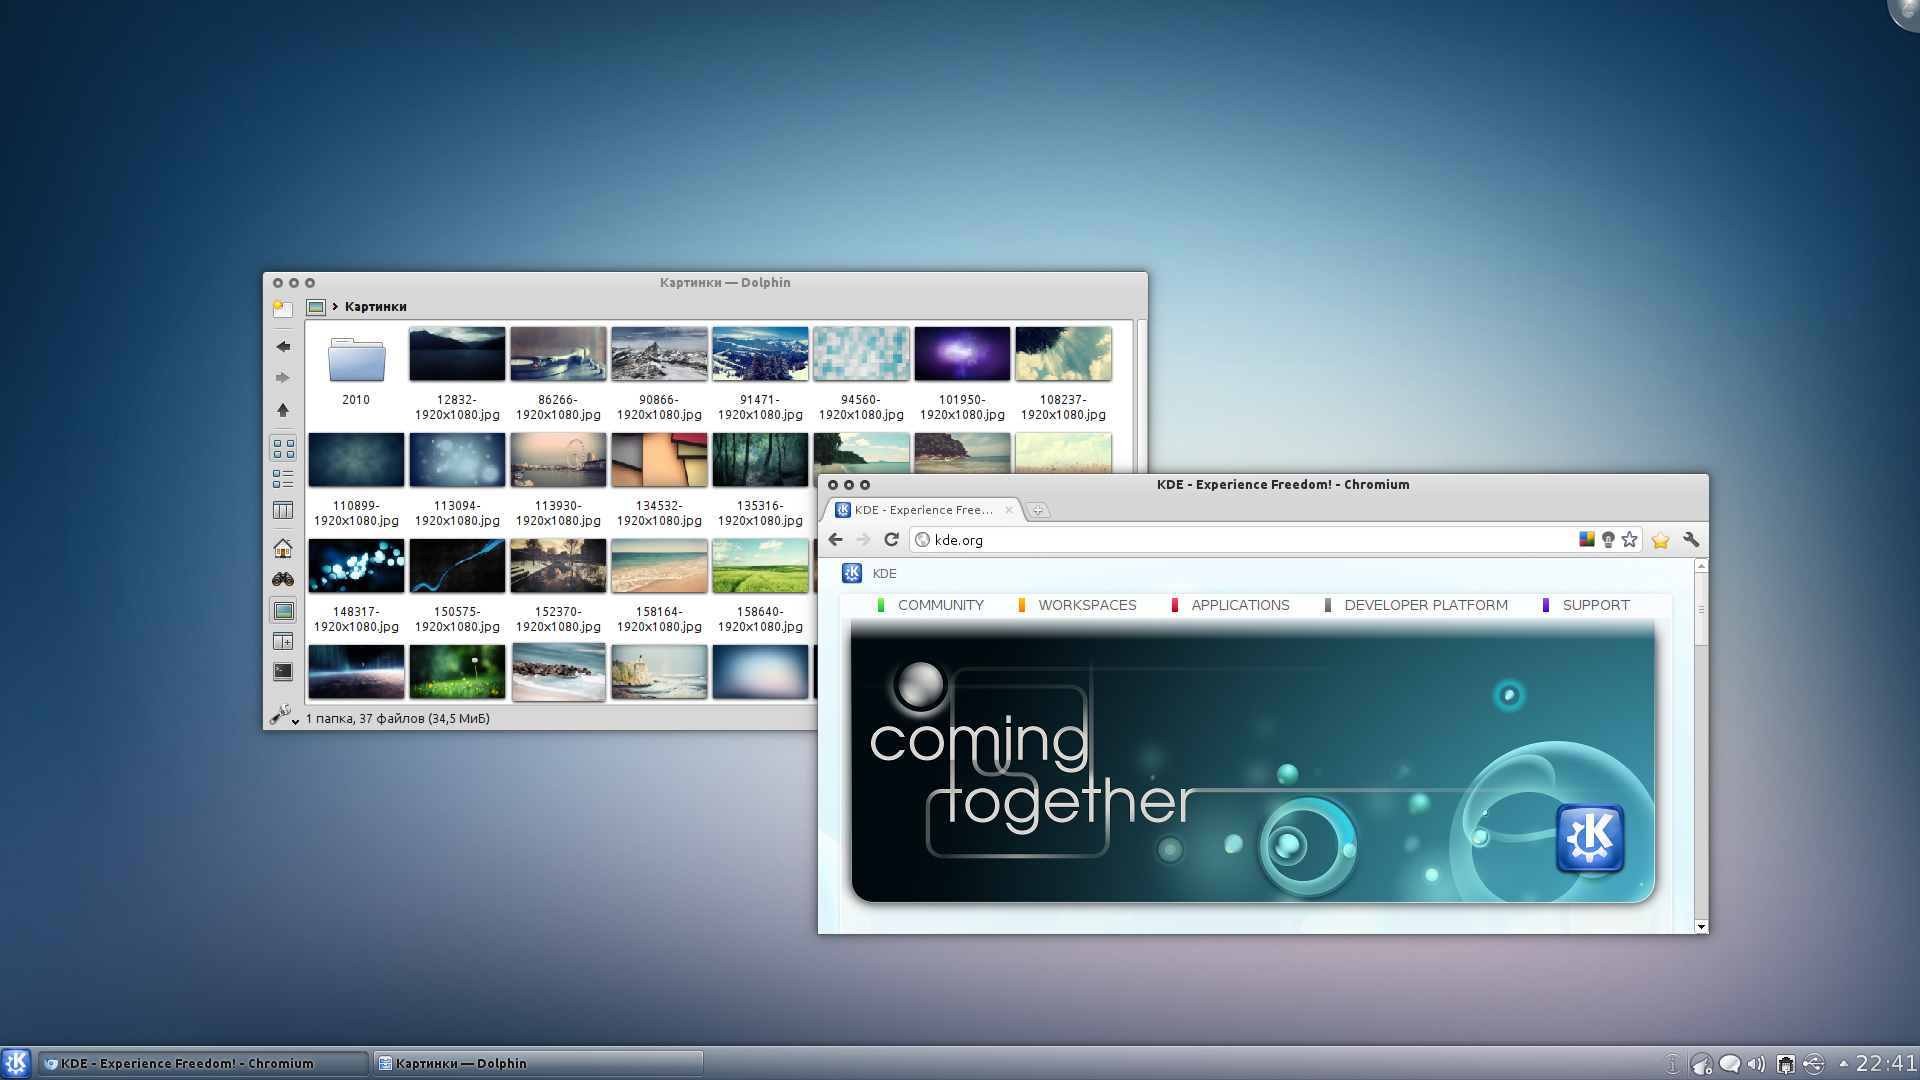Open Dolphin's wrench configuration dropdown
Image resolution: width=1920 pixels, height=1080 pixels.
pyautogui.click(x=283, y=715)
